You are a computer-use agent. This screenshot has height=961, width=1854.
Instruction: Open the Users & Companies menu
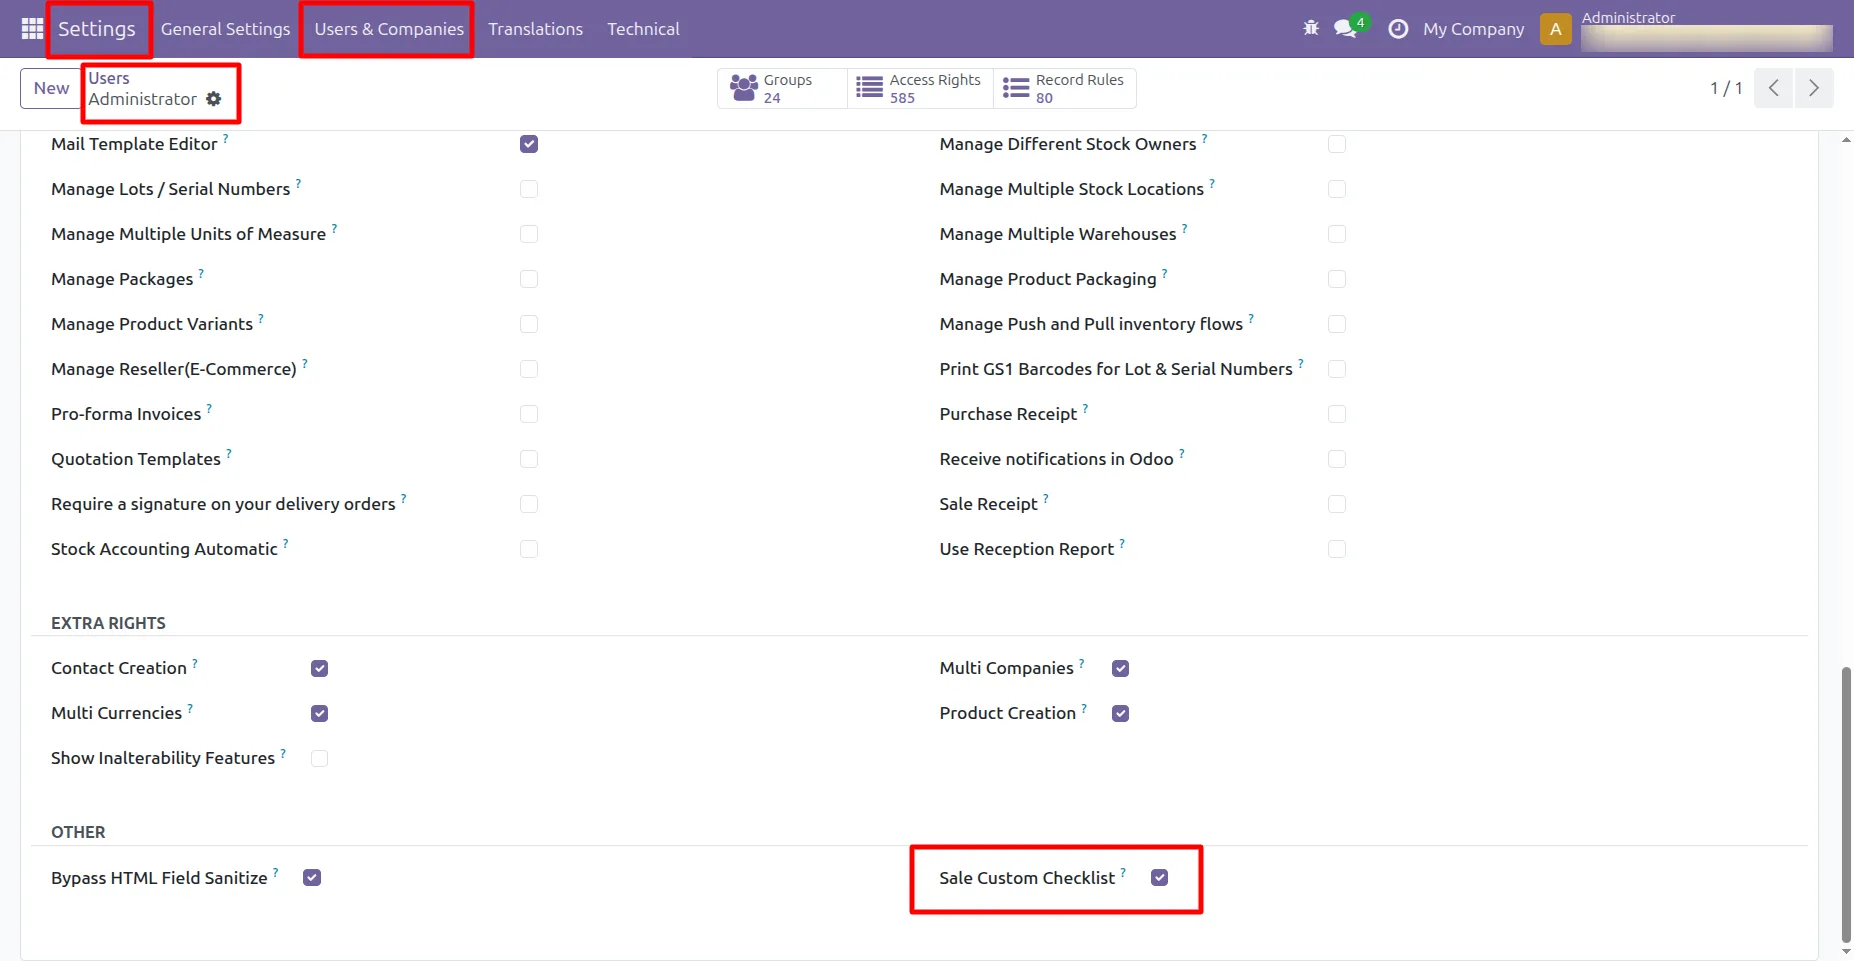[x=389, y=29]
